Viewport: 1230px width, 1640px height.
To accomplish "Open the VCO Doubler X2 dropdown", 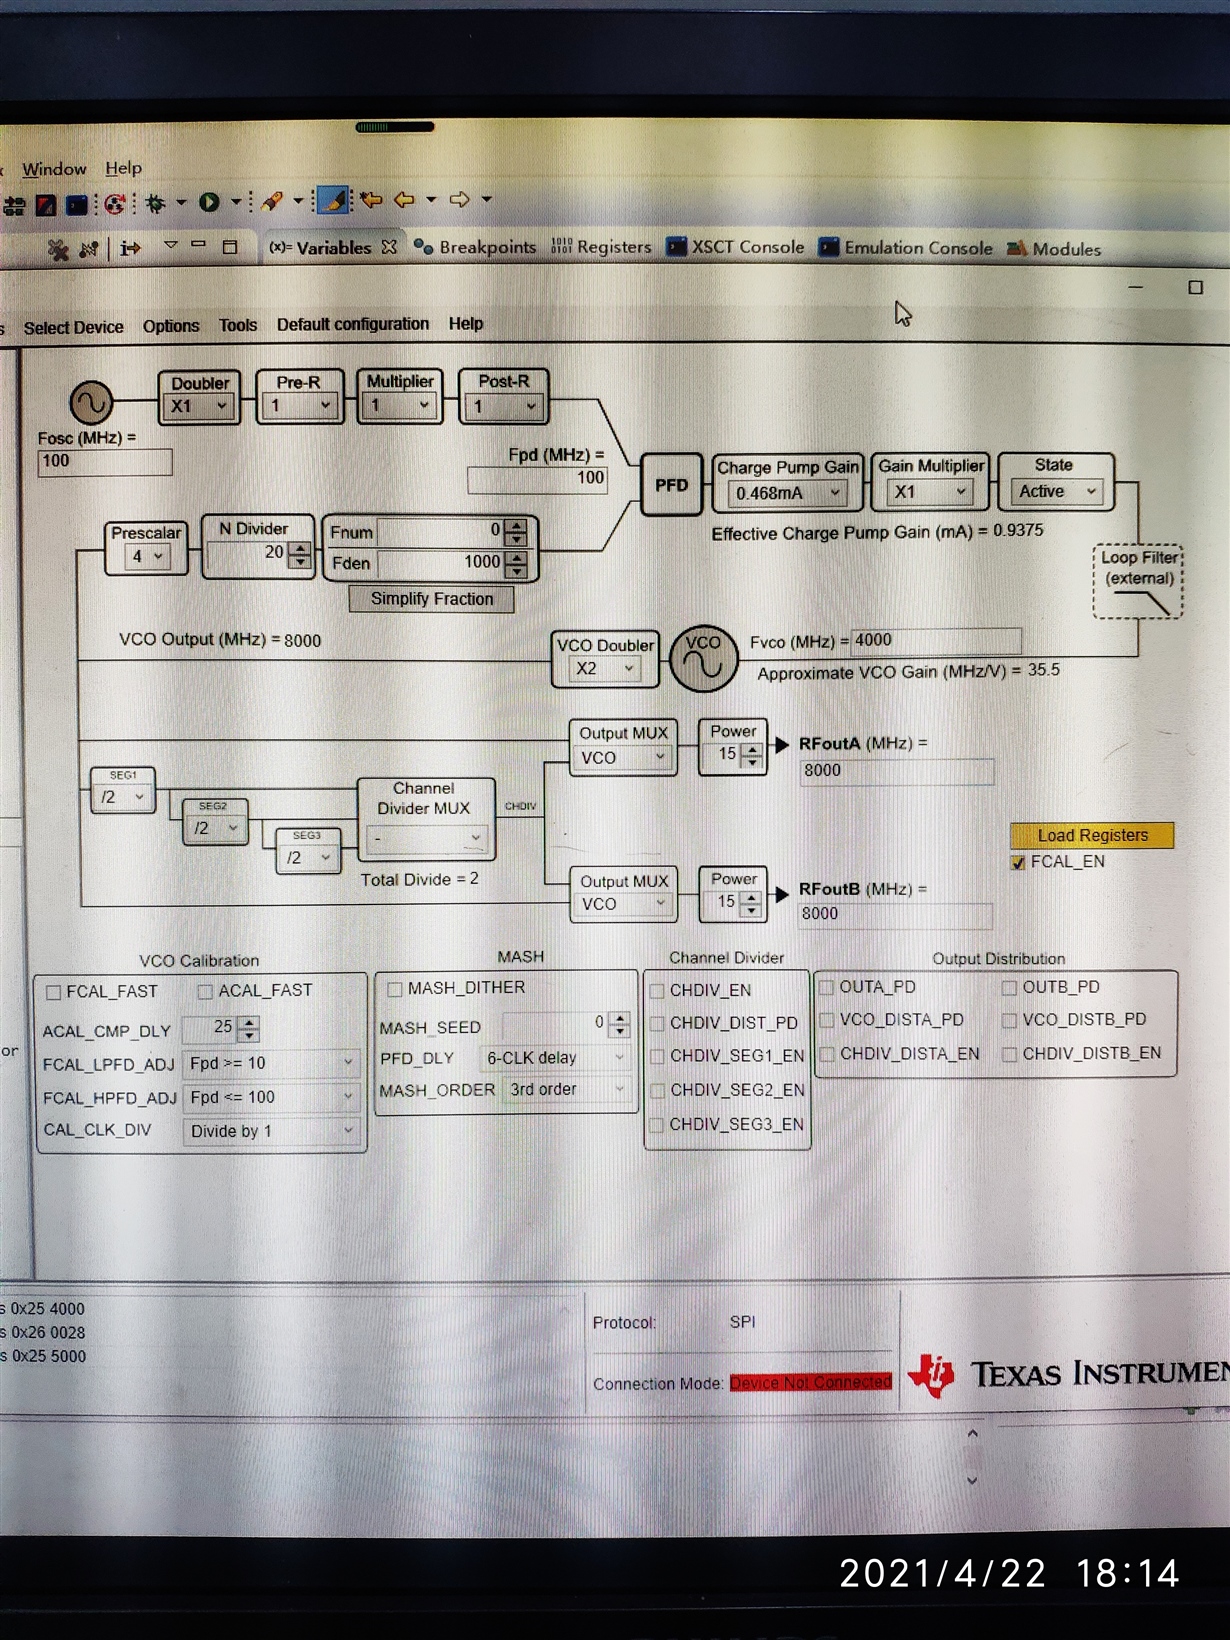I will pos(606,669).
